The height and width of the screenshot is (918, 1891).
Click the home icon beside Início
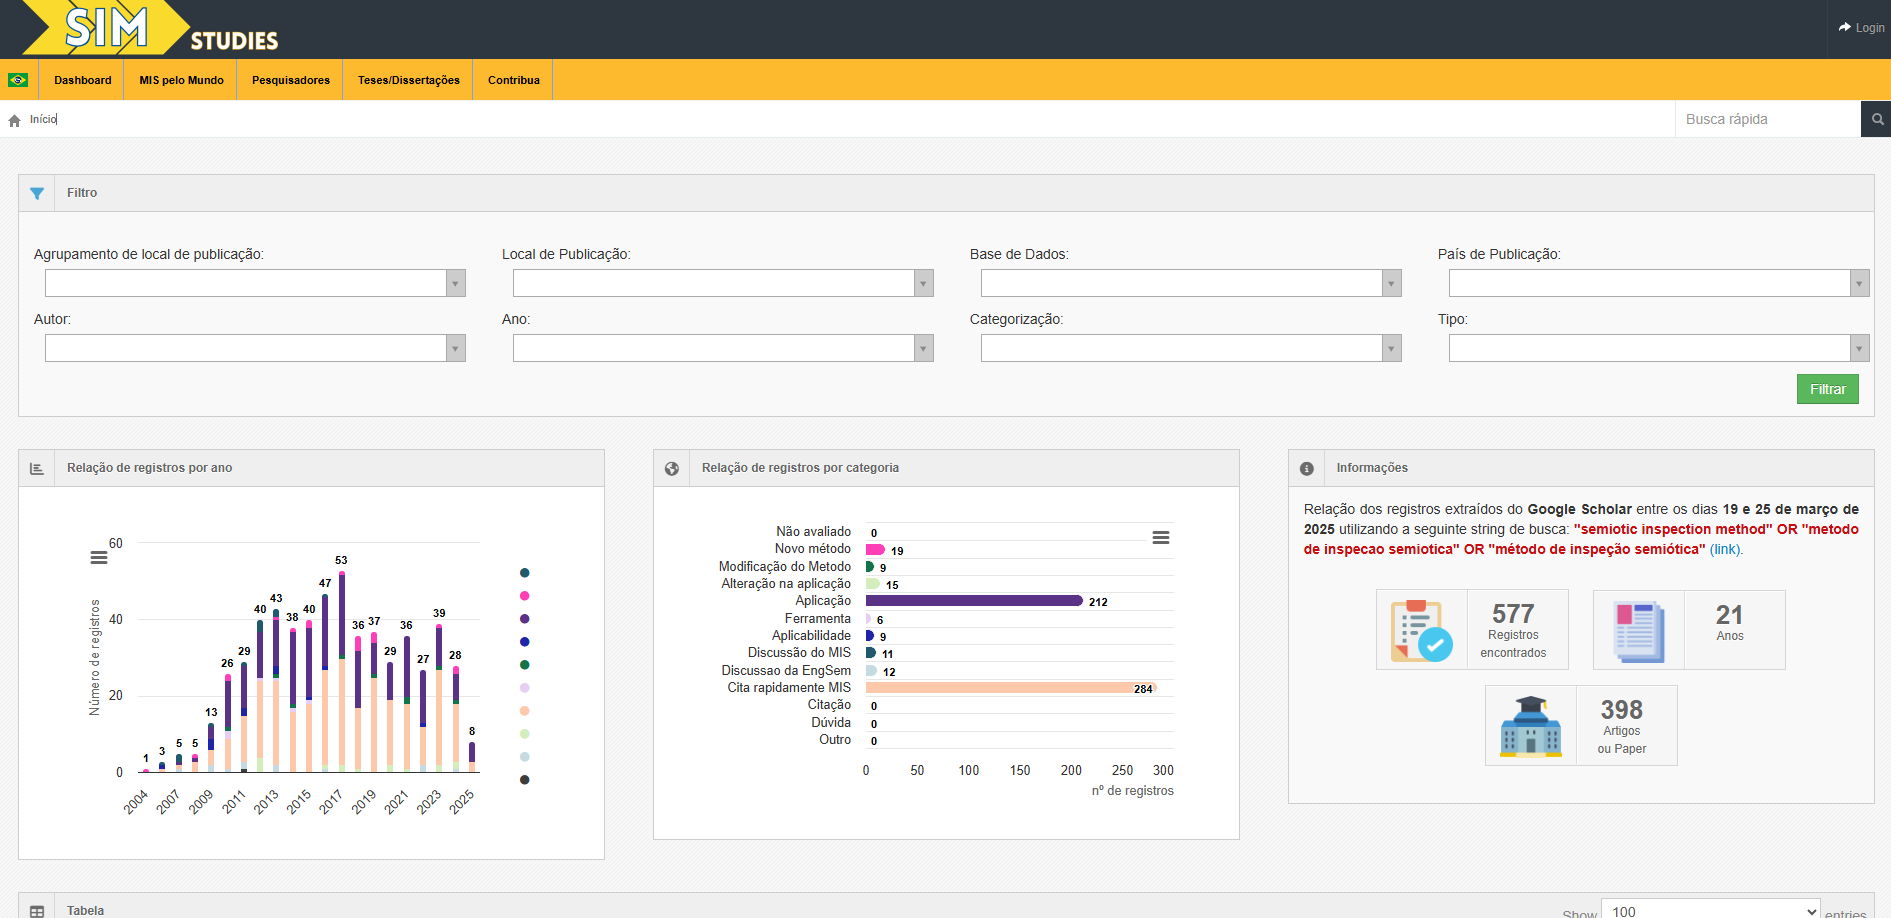point(14,120)
